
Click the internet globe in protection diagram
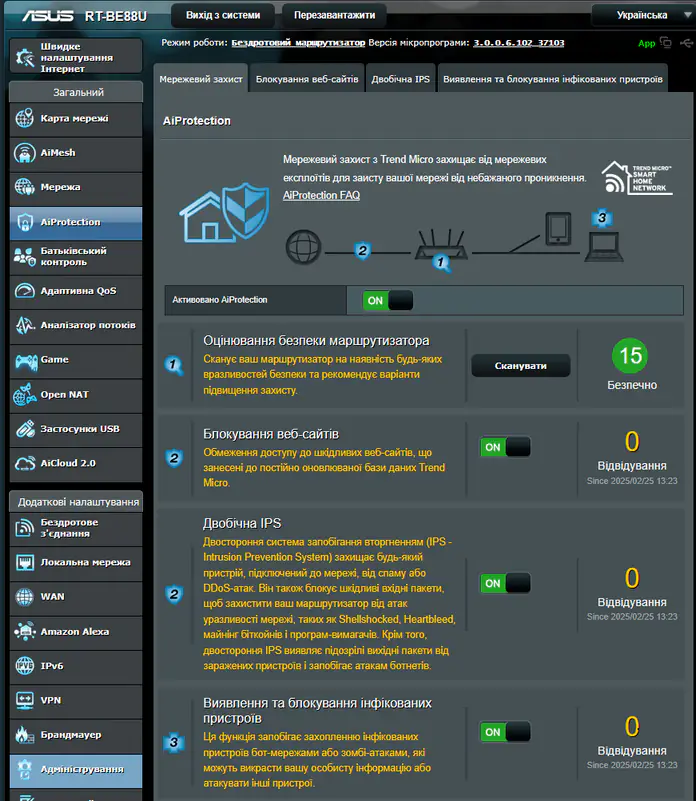click(303, 247)
